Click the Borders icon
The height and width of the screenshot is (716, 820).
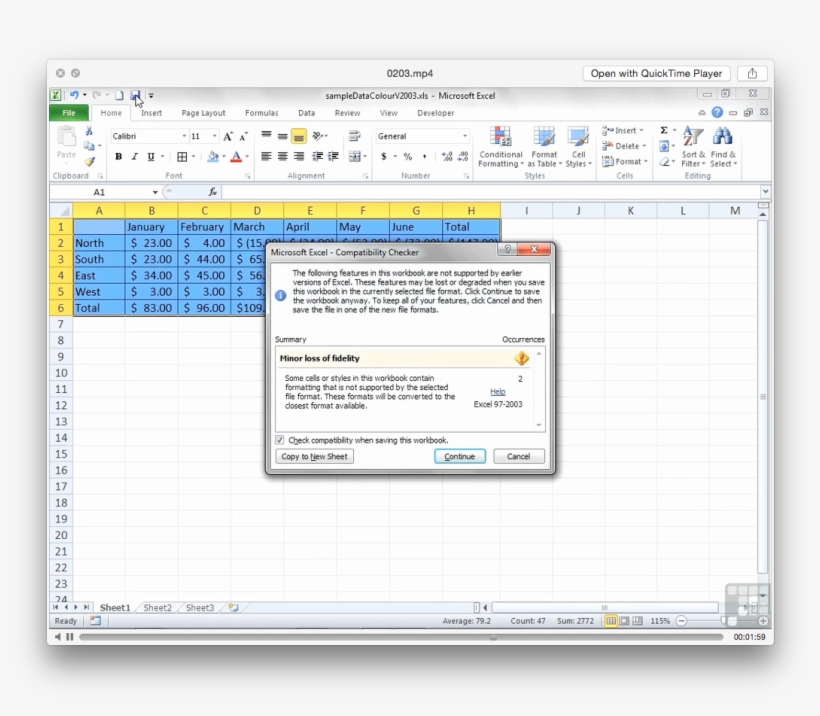tap(182, 156)
